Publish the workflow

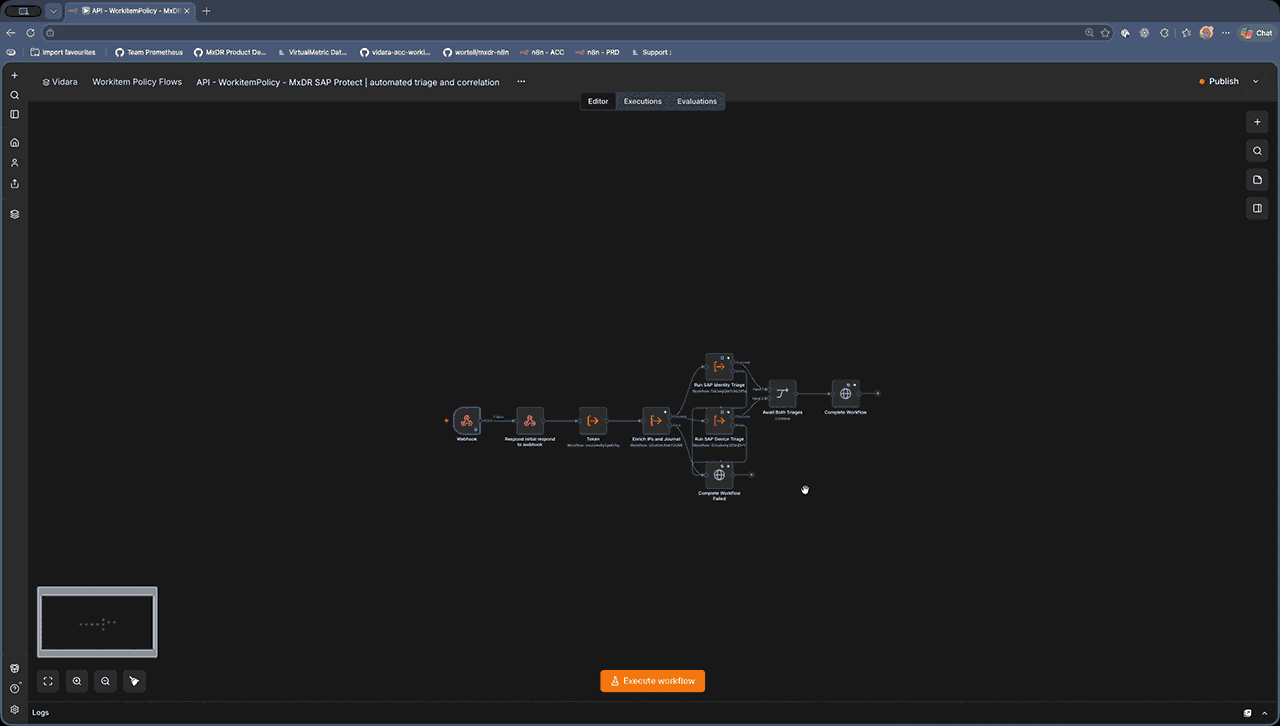tap(1218, 82)
